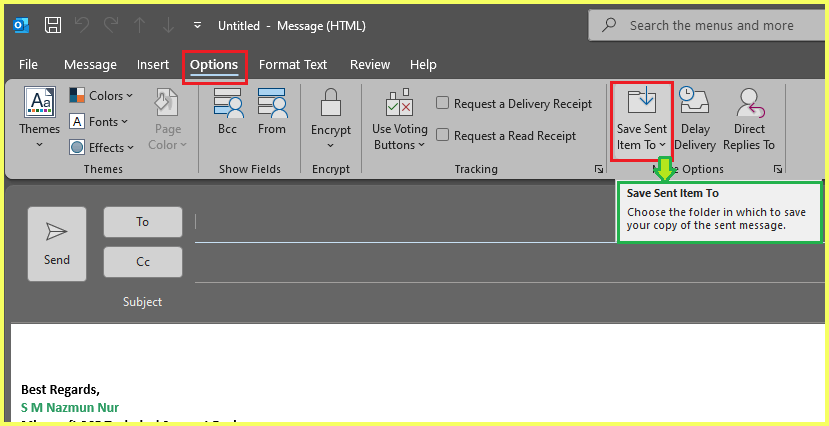The image size is (829, 426).
Task: Click the 'Best Regards,' signature text
Action: (60, 390)
